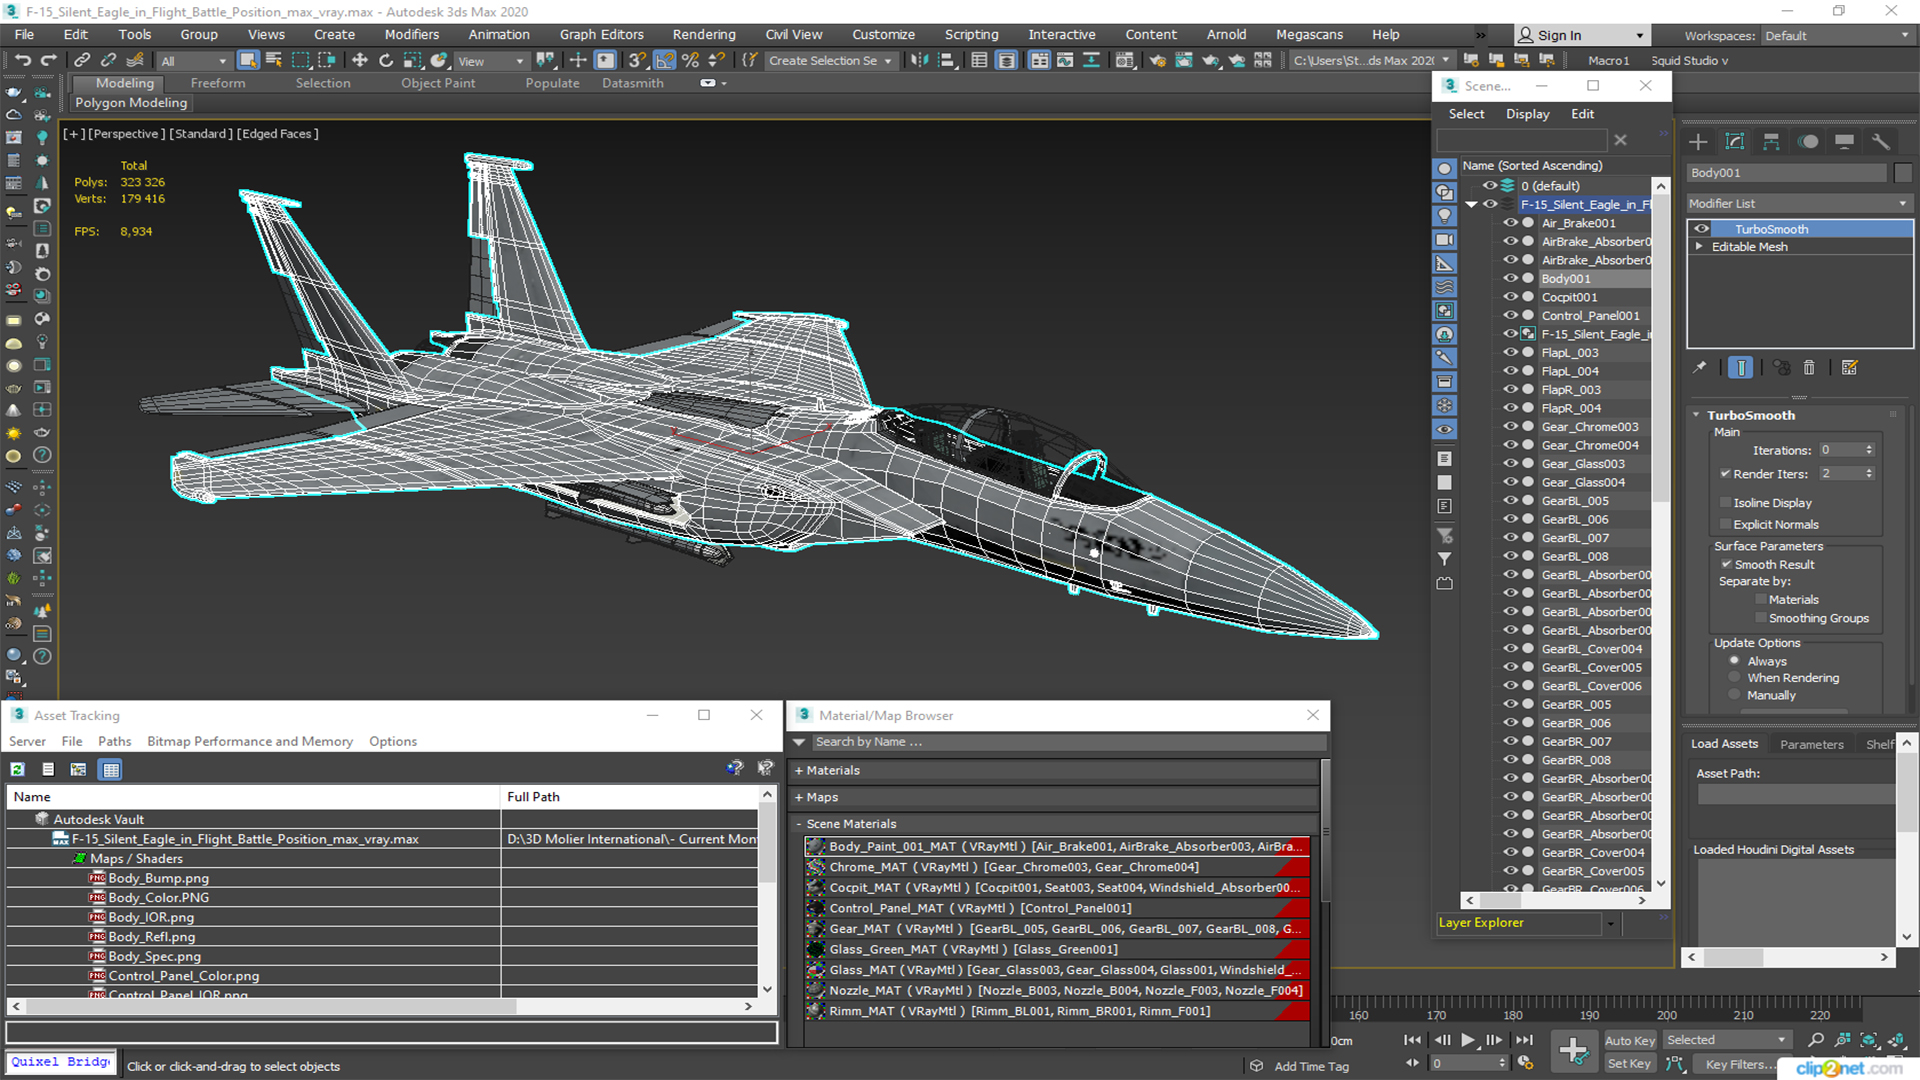
Task: Collapse the TurboSmooth rollout
Action: coord(1696,415)
